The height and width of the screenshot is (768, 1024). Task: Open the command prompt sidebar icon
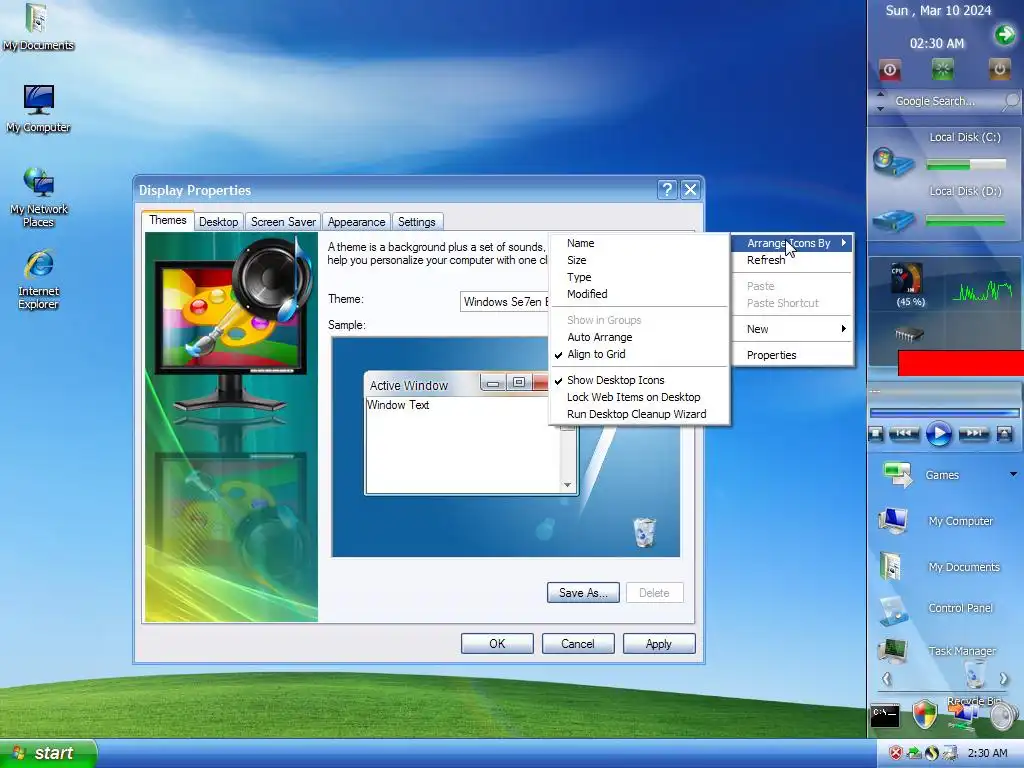pyautogui.click(x=886, y=716)
